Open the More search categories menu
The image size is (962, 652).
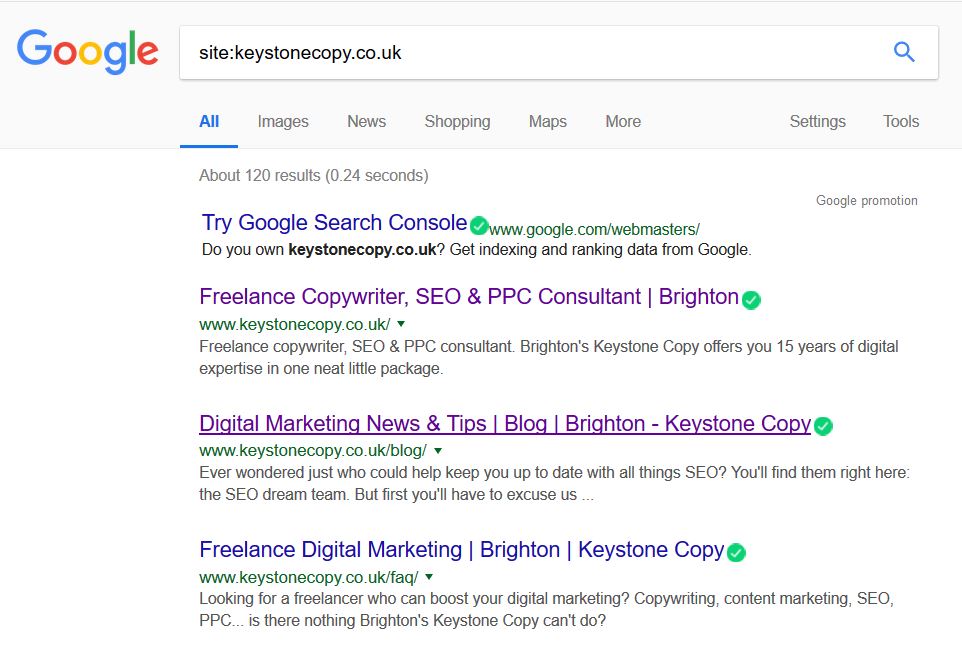pyautogui.click(x=623, y=121)
